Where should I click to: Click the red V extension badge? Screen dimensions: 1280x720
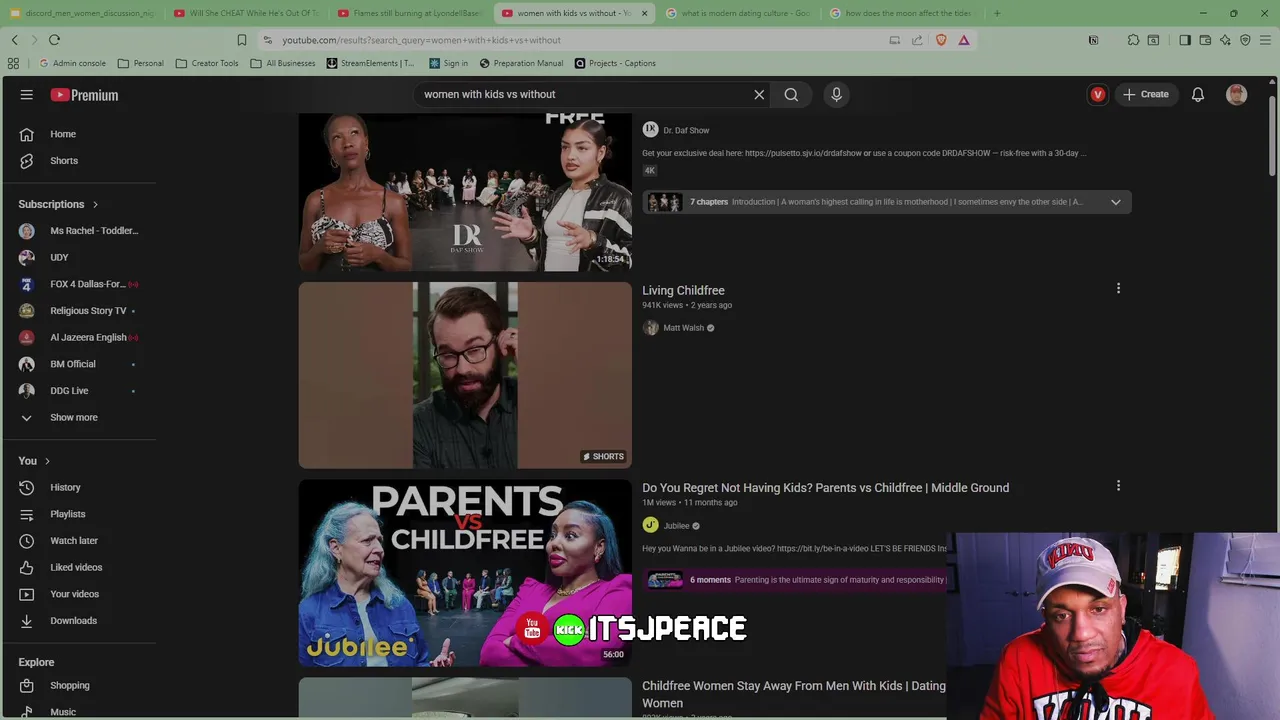[x=1098, y=94]
